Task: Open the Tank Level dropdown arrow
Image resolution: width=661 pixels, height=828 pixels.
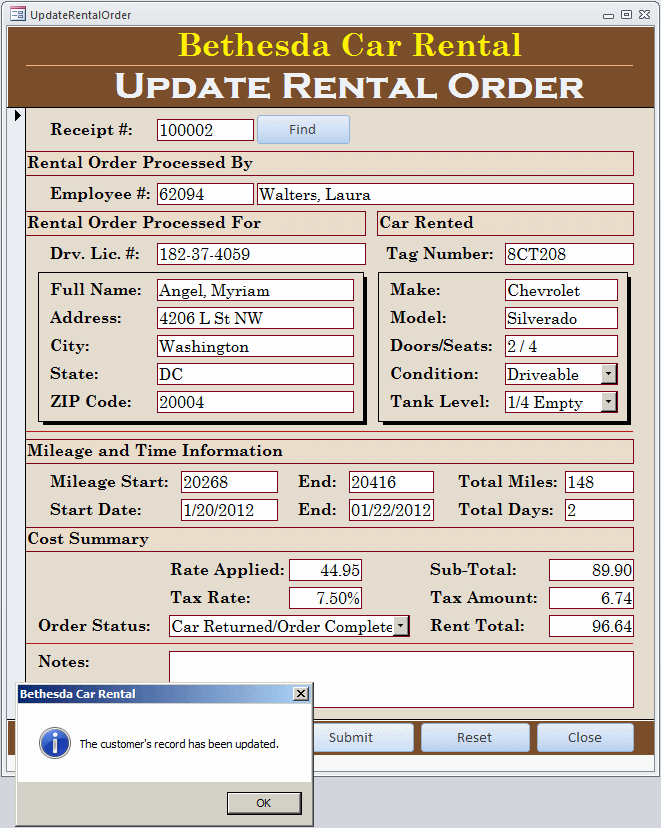Action: pyautogui.click(x=609, y=402)
